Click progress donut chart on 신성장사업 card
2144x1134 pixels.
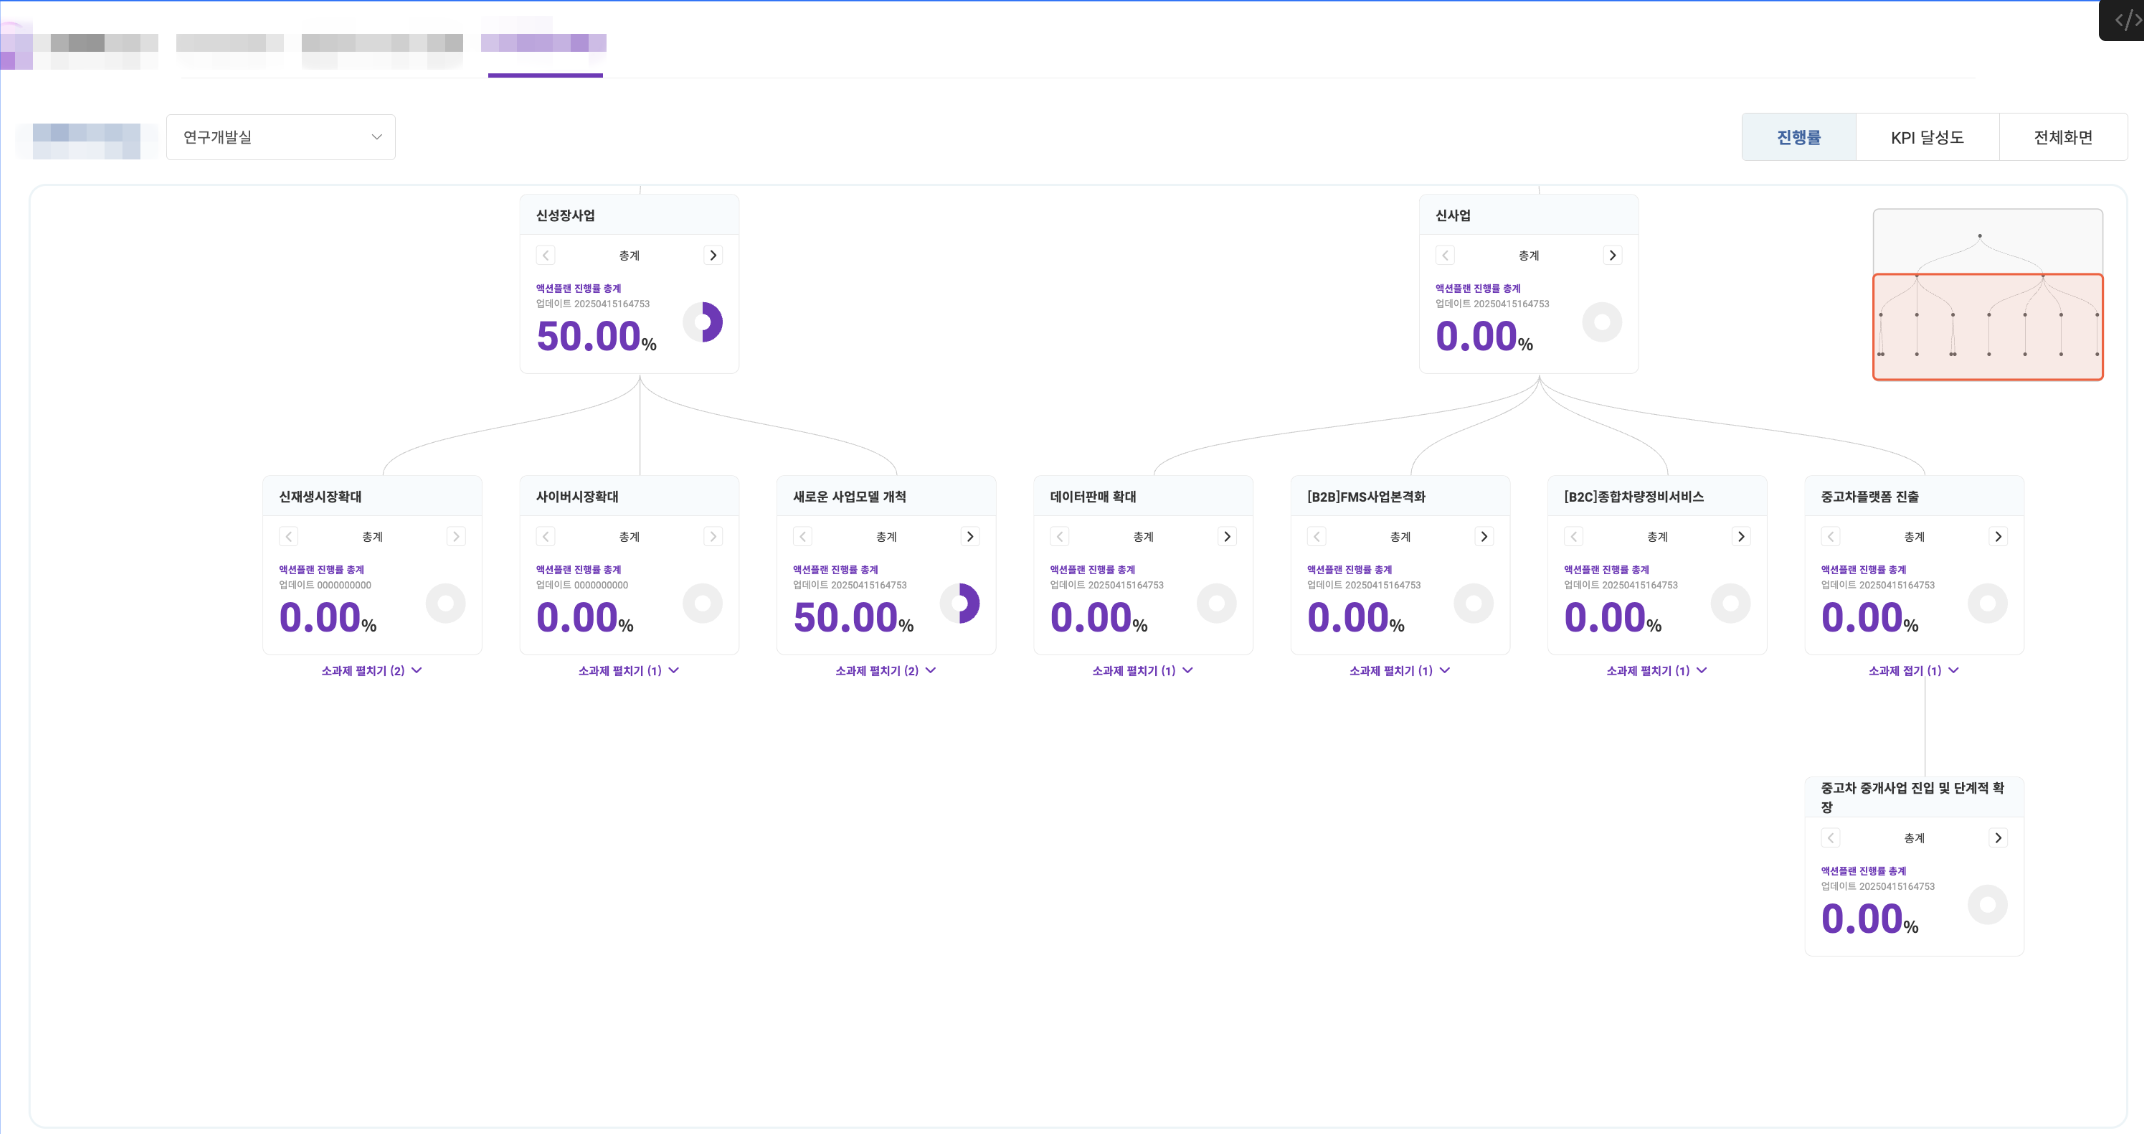point(703,322)
